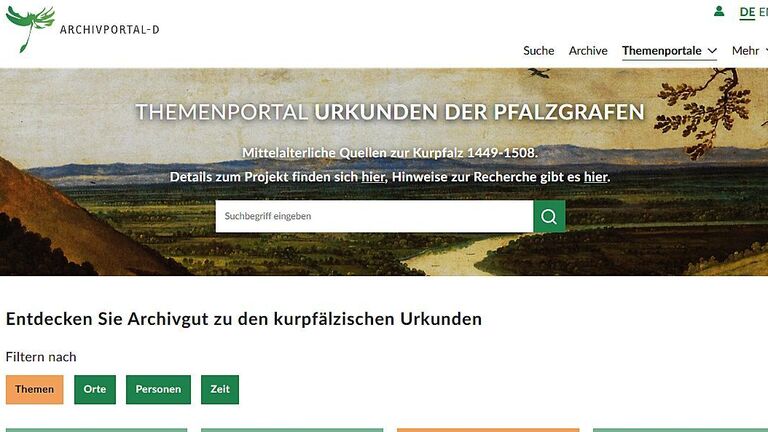Click the 'Themenportal Urkunden der Pfalzgrafen' heading
Image resolution: width=768 pixels, height=432 pixels.
click(390, 112)
